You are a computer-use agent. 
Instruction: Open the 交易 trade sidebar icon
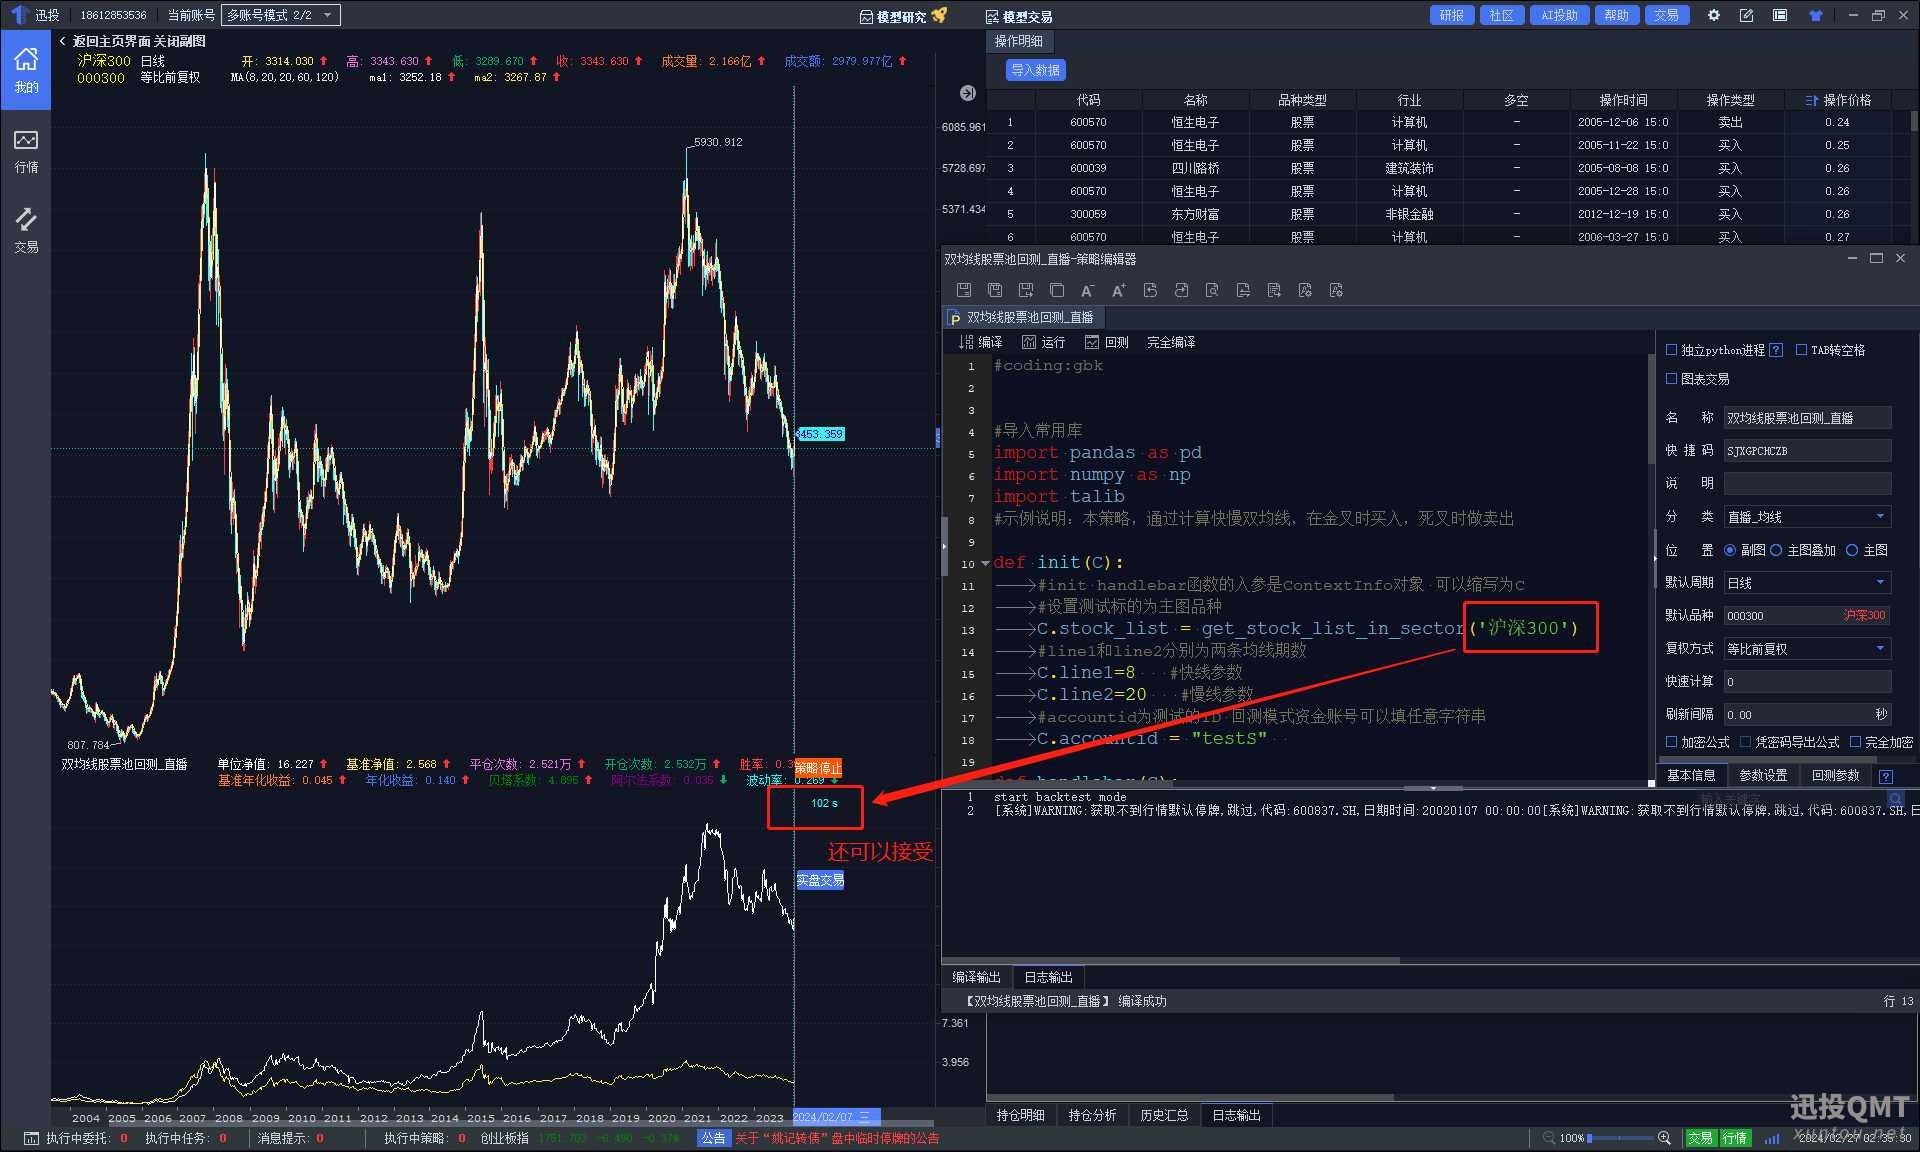pyautogui.click(x=26, y=230)
